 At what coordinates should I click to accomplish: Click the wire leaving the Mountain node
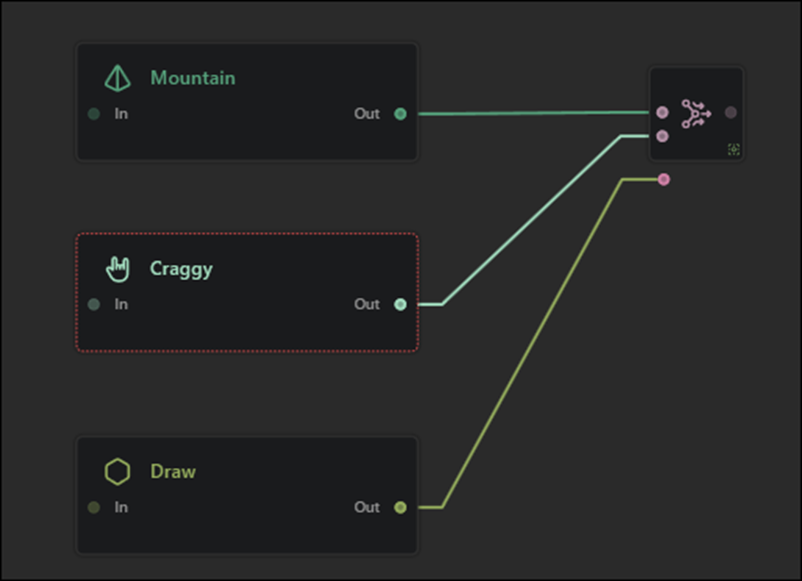click(530, 114)
